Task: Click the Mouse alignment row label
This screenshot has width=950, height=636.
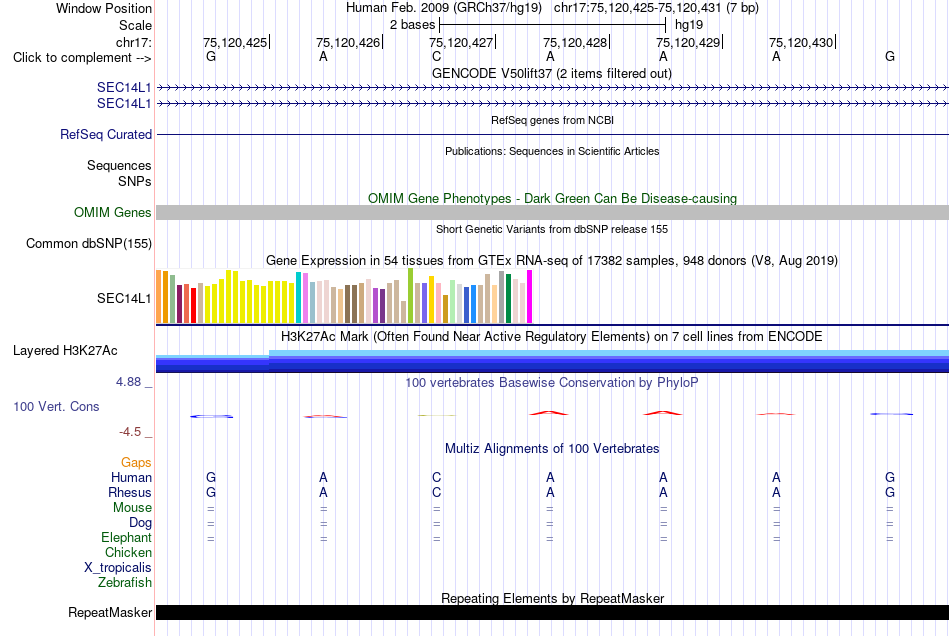Action: pyautogui.click(x=132, y=508)
